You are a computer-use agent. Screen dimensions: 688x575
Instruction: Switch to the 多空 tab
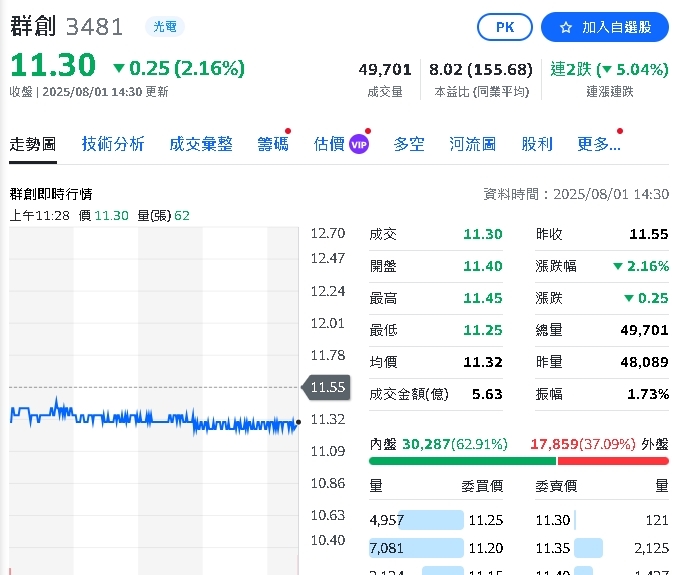tap(409, 144)
